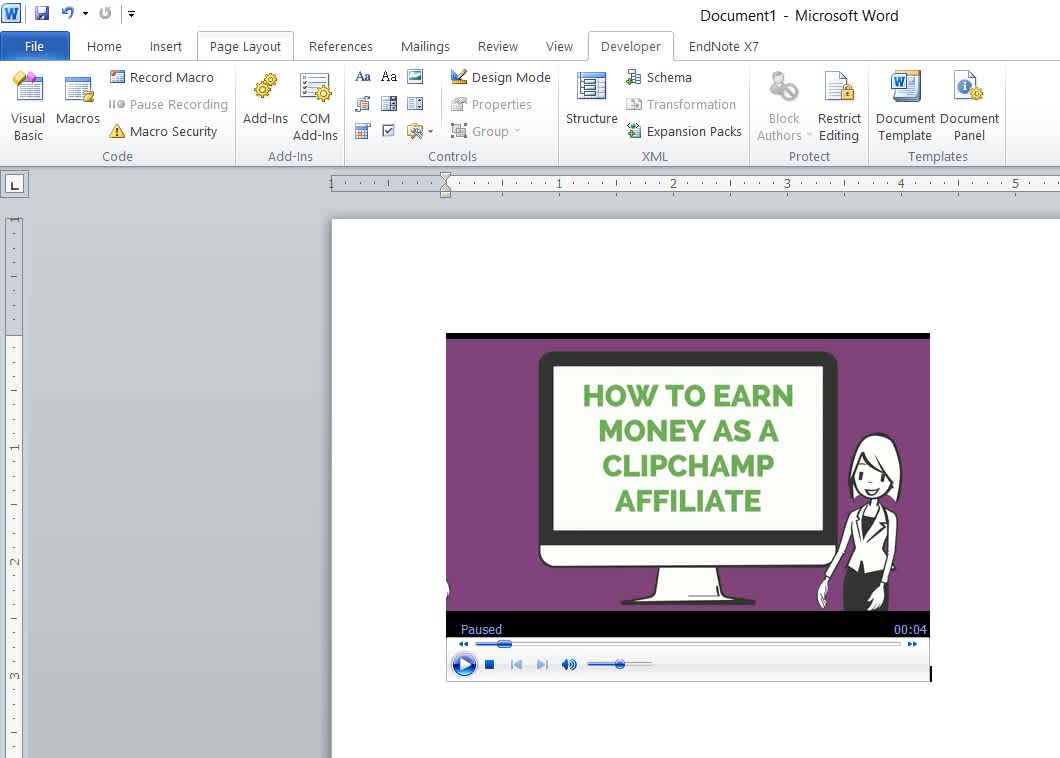Click Restrict Editing
This screenshot has width=1060, height=758.
click(x=839, y=106)
